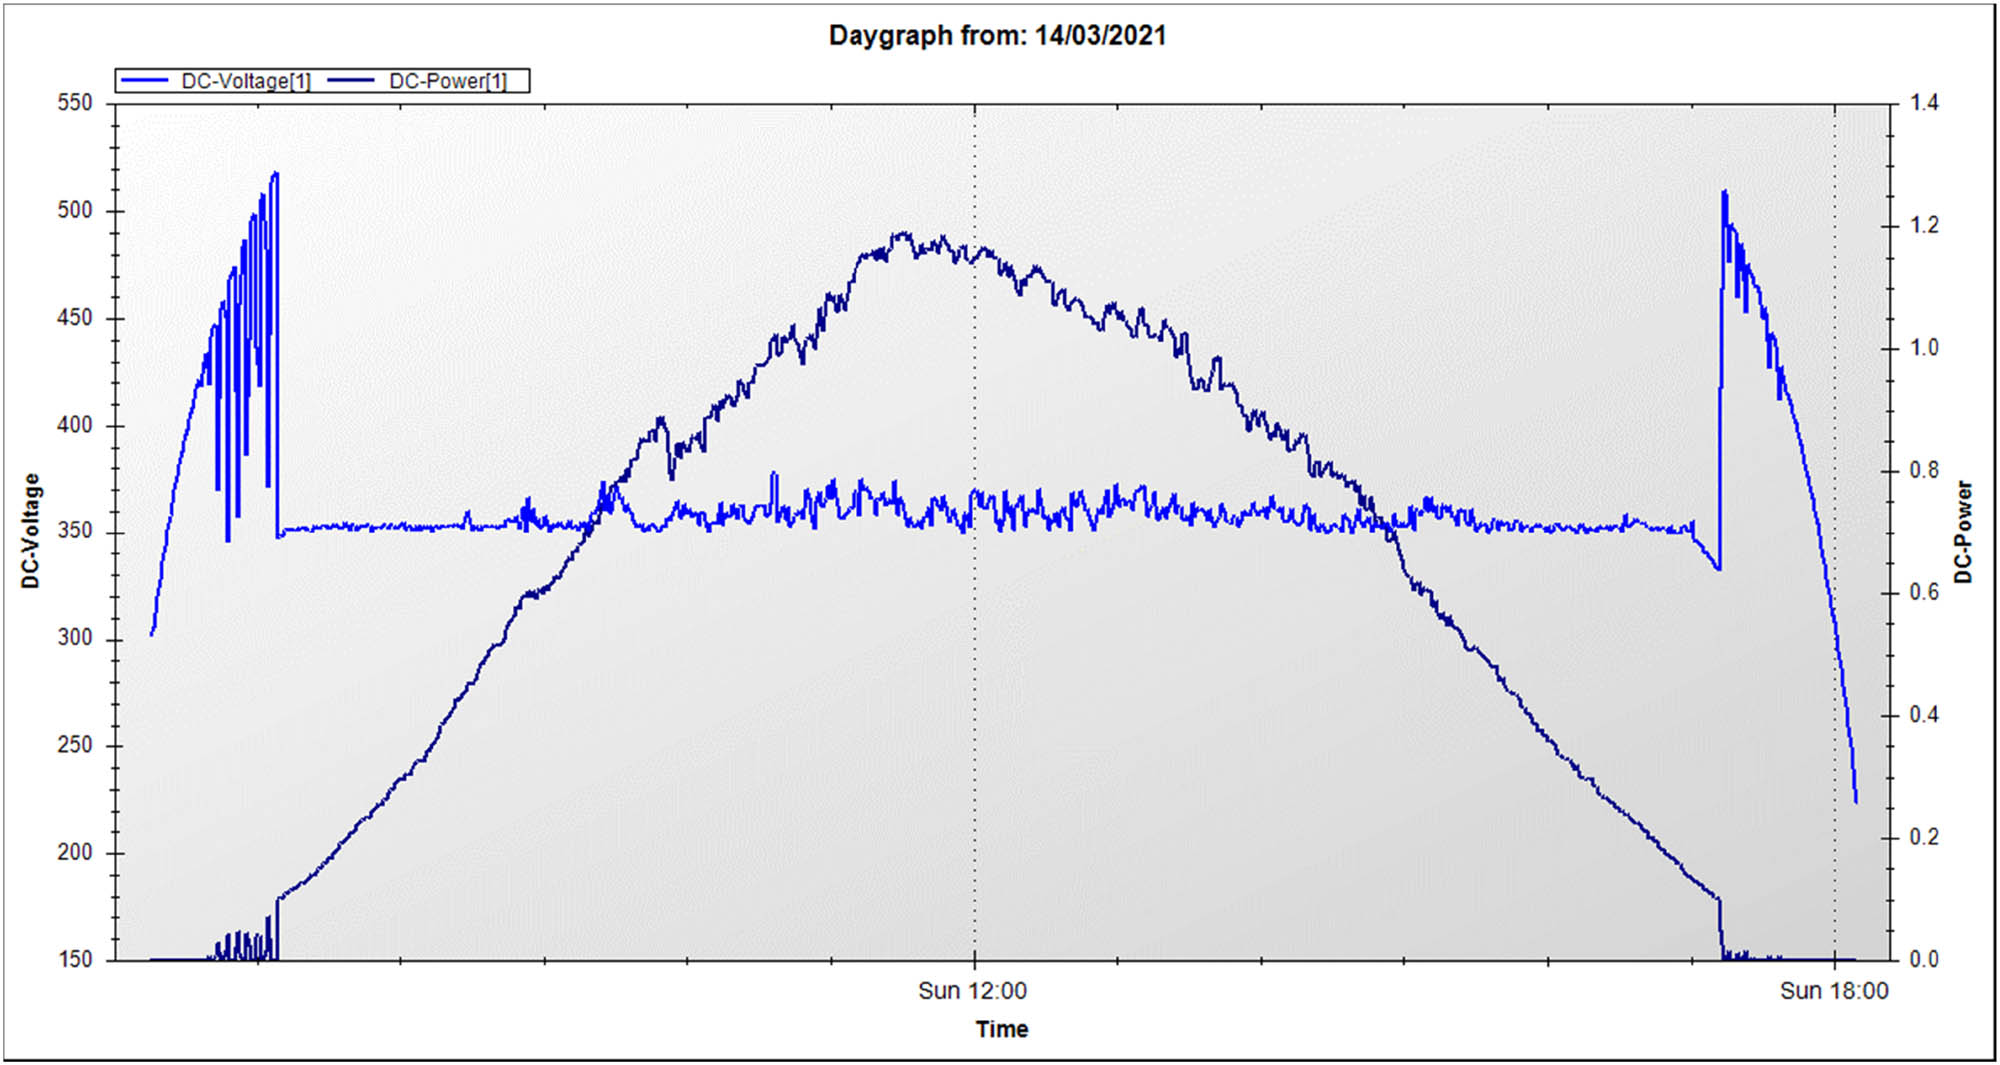Image resolution: width=2000 pixels, height=1065 pixels.
Task: Click the 400 value on the voltage axis
Action: 75,424
